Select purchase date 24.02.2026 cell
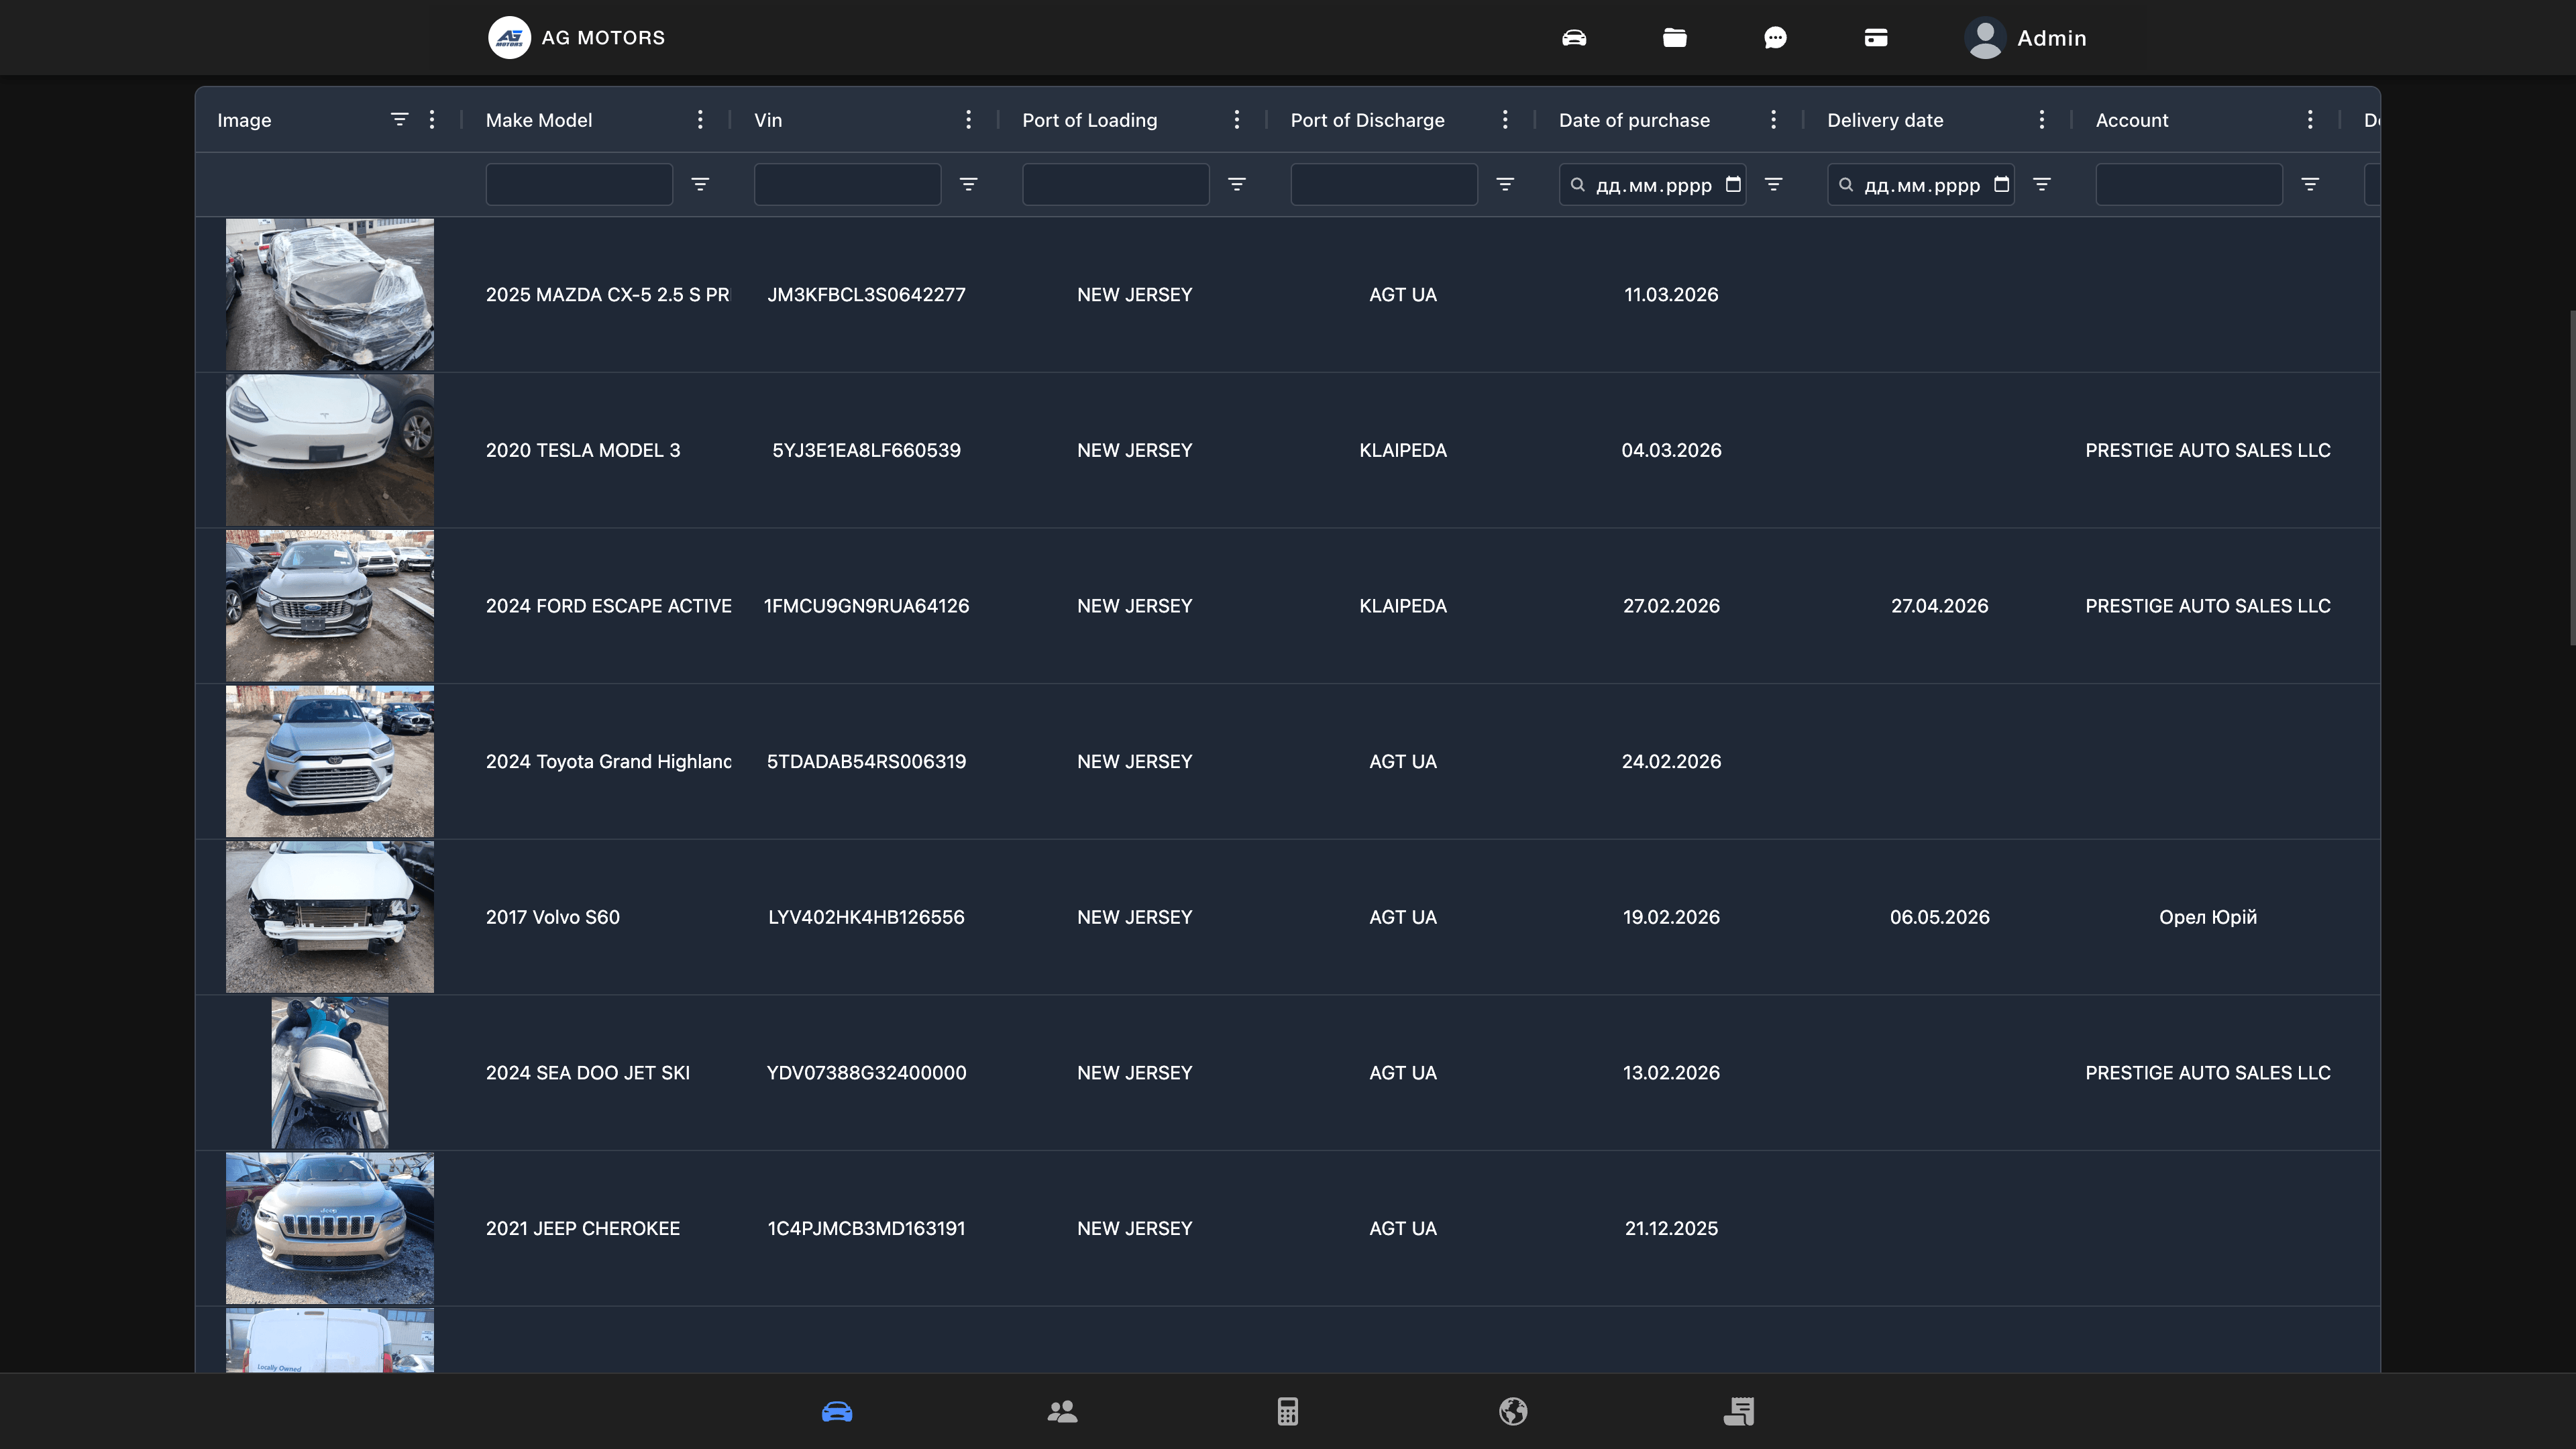 coord(1671,761)
